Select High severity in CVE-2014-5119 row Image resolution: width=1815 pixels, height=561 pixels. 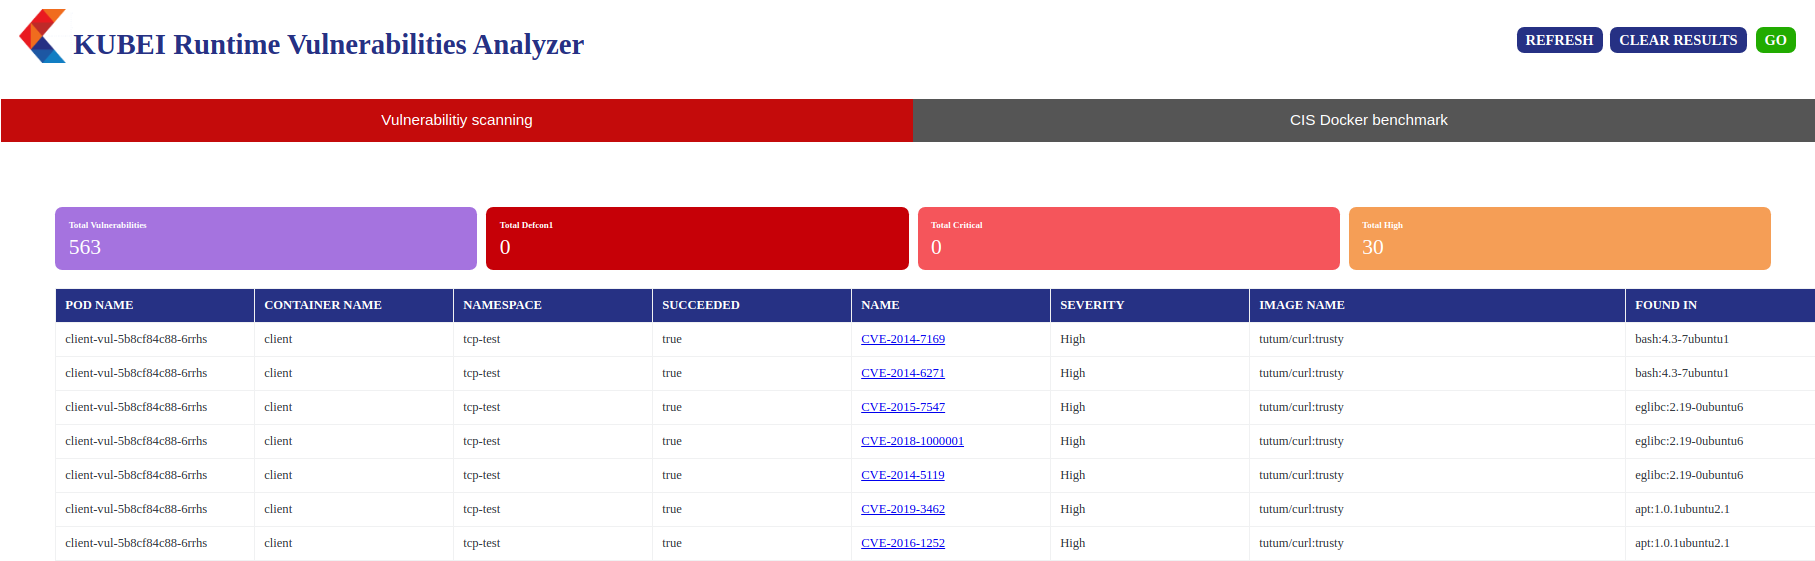[1073, 475]
